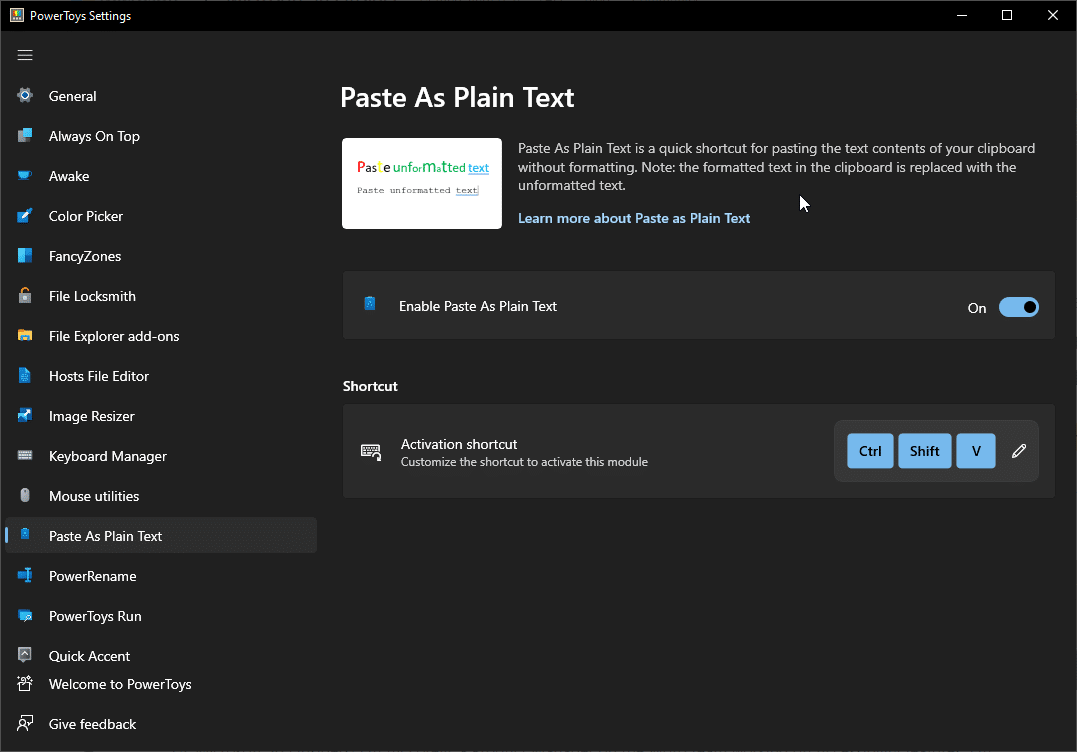This screenshot has width=1077, height=752.
Task: Open the File Locksmith page
Action: 159,296
